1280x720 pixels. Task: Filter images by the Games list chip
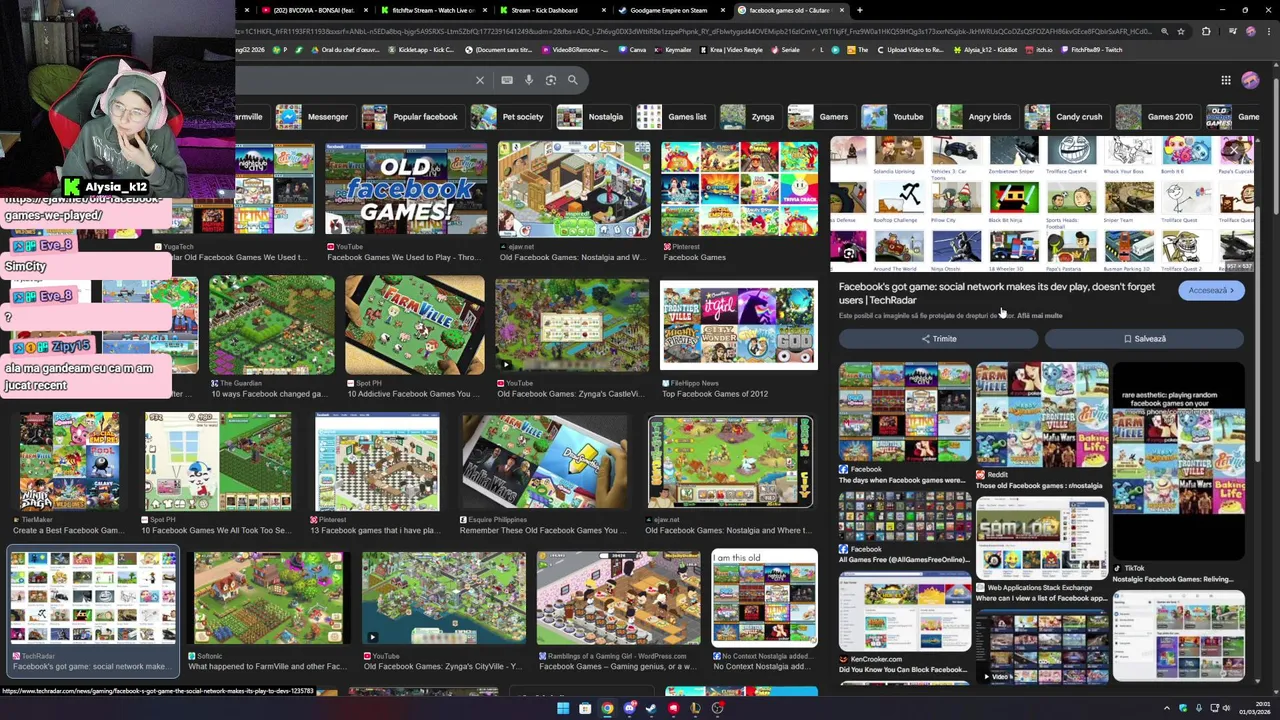(674, 117)
